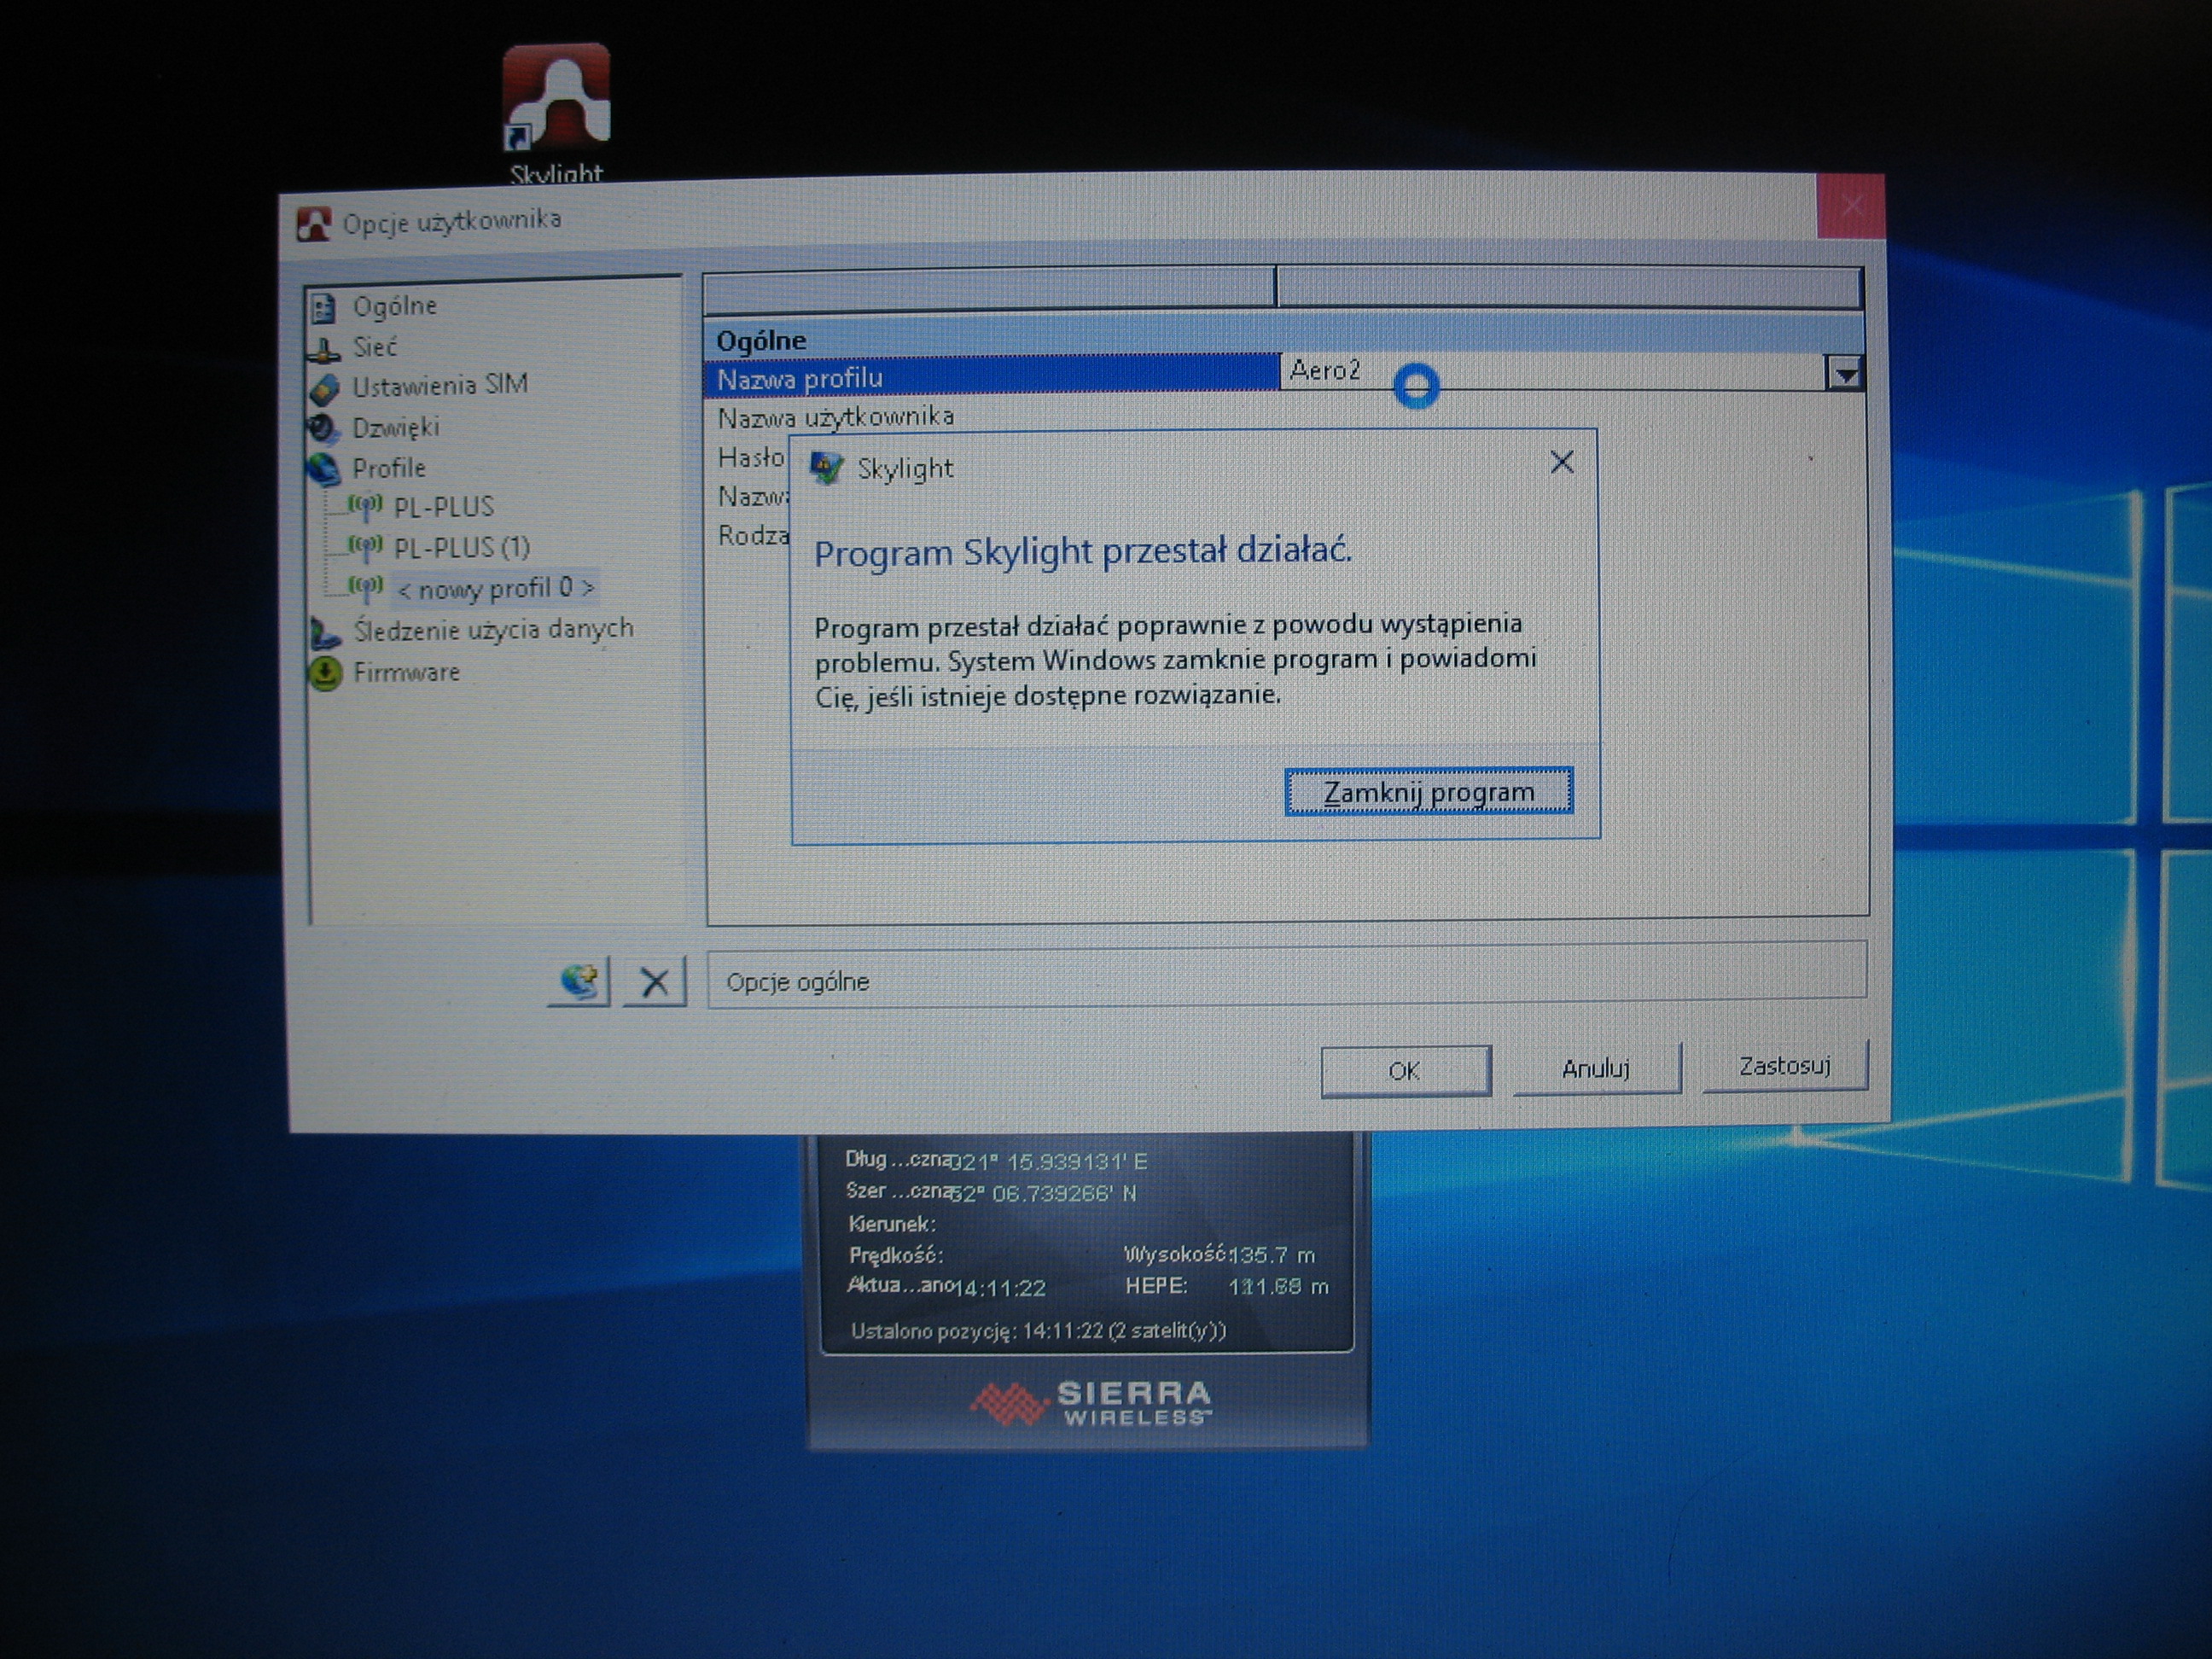
Task: Click the SIM card icon
Action: point(324,388)
